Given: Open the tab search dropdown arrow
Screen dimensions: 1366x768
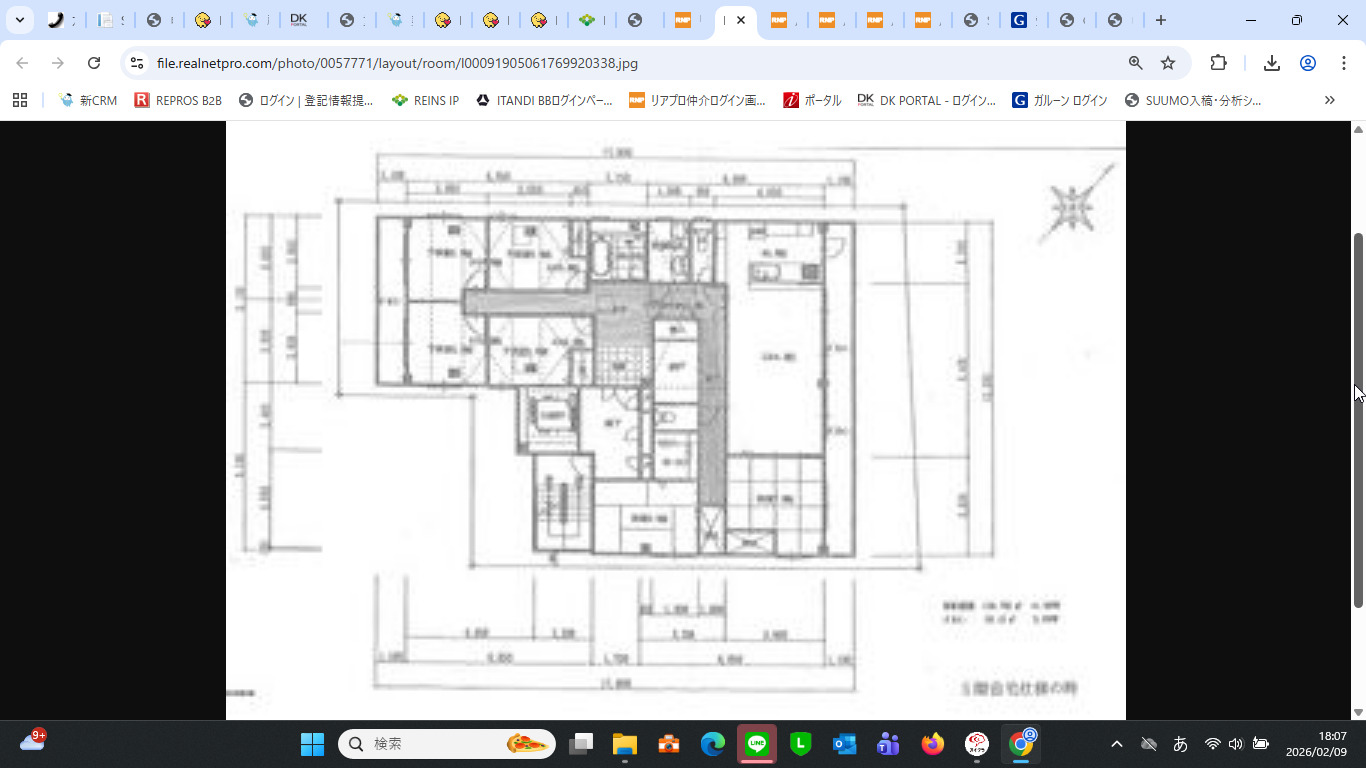Looking at the screenshot, I should coord(19,20).
